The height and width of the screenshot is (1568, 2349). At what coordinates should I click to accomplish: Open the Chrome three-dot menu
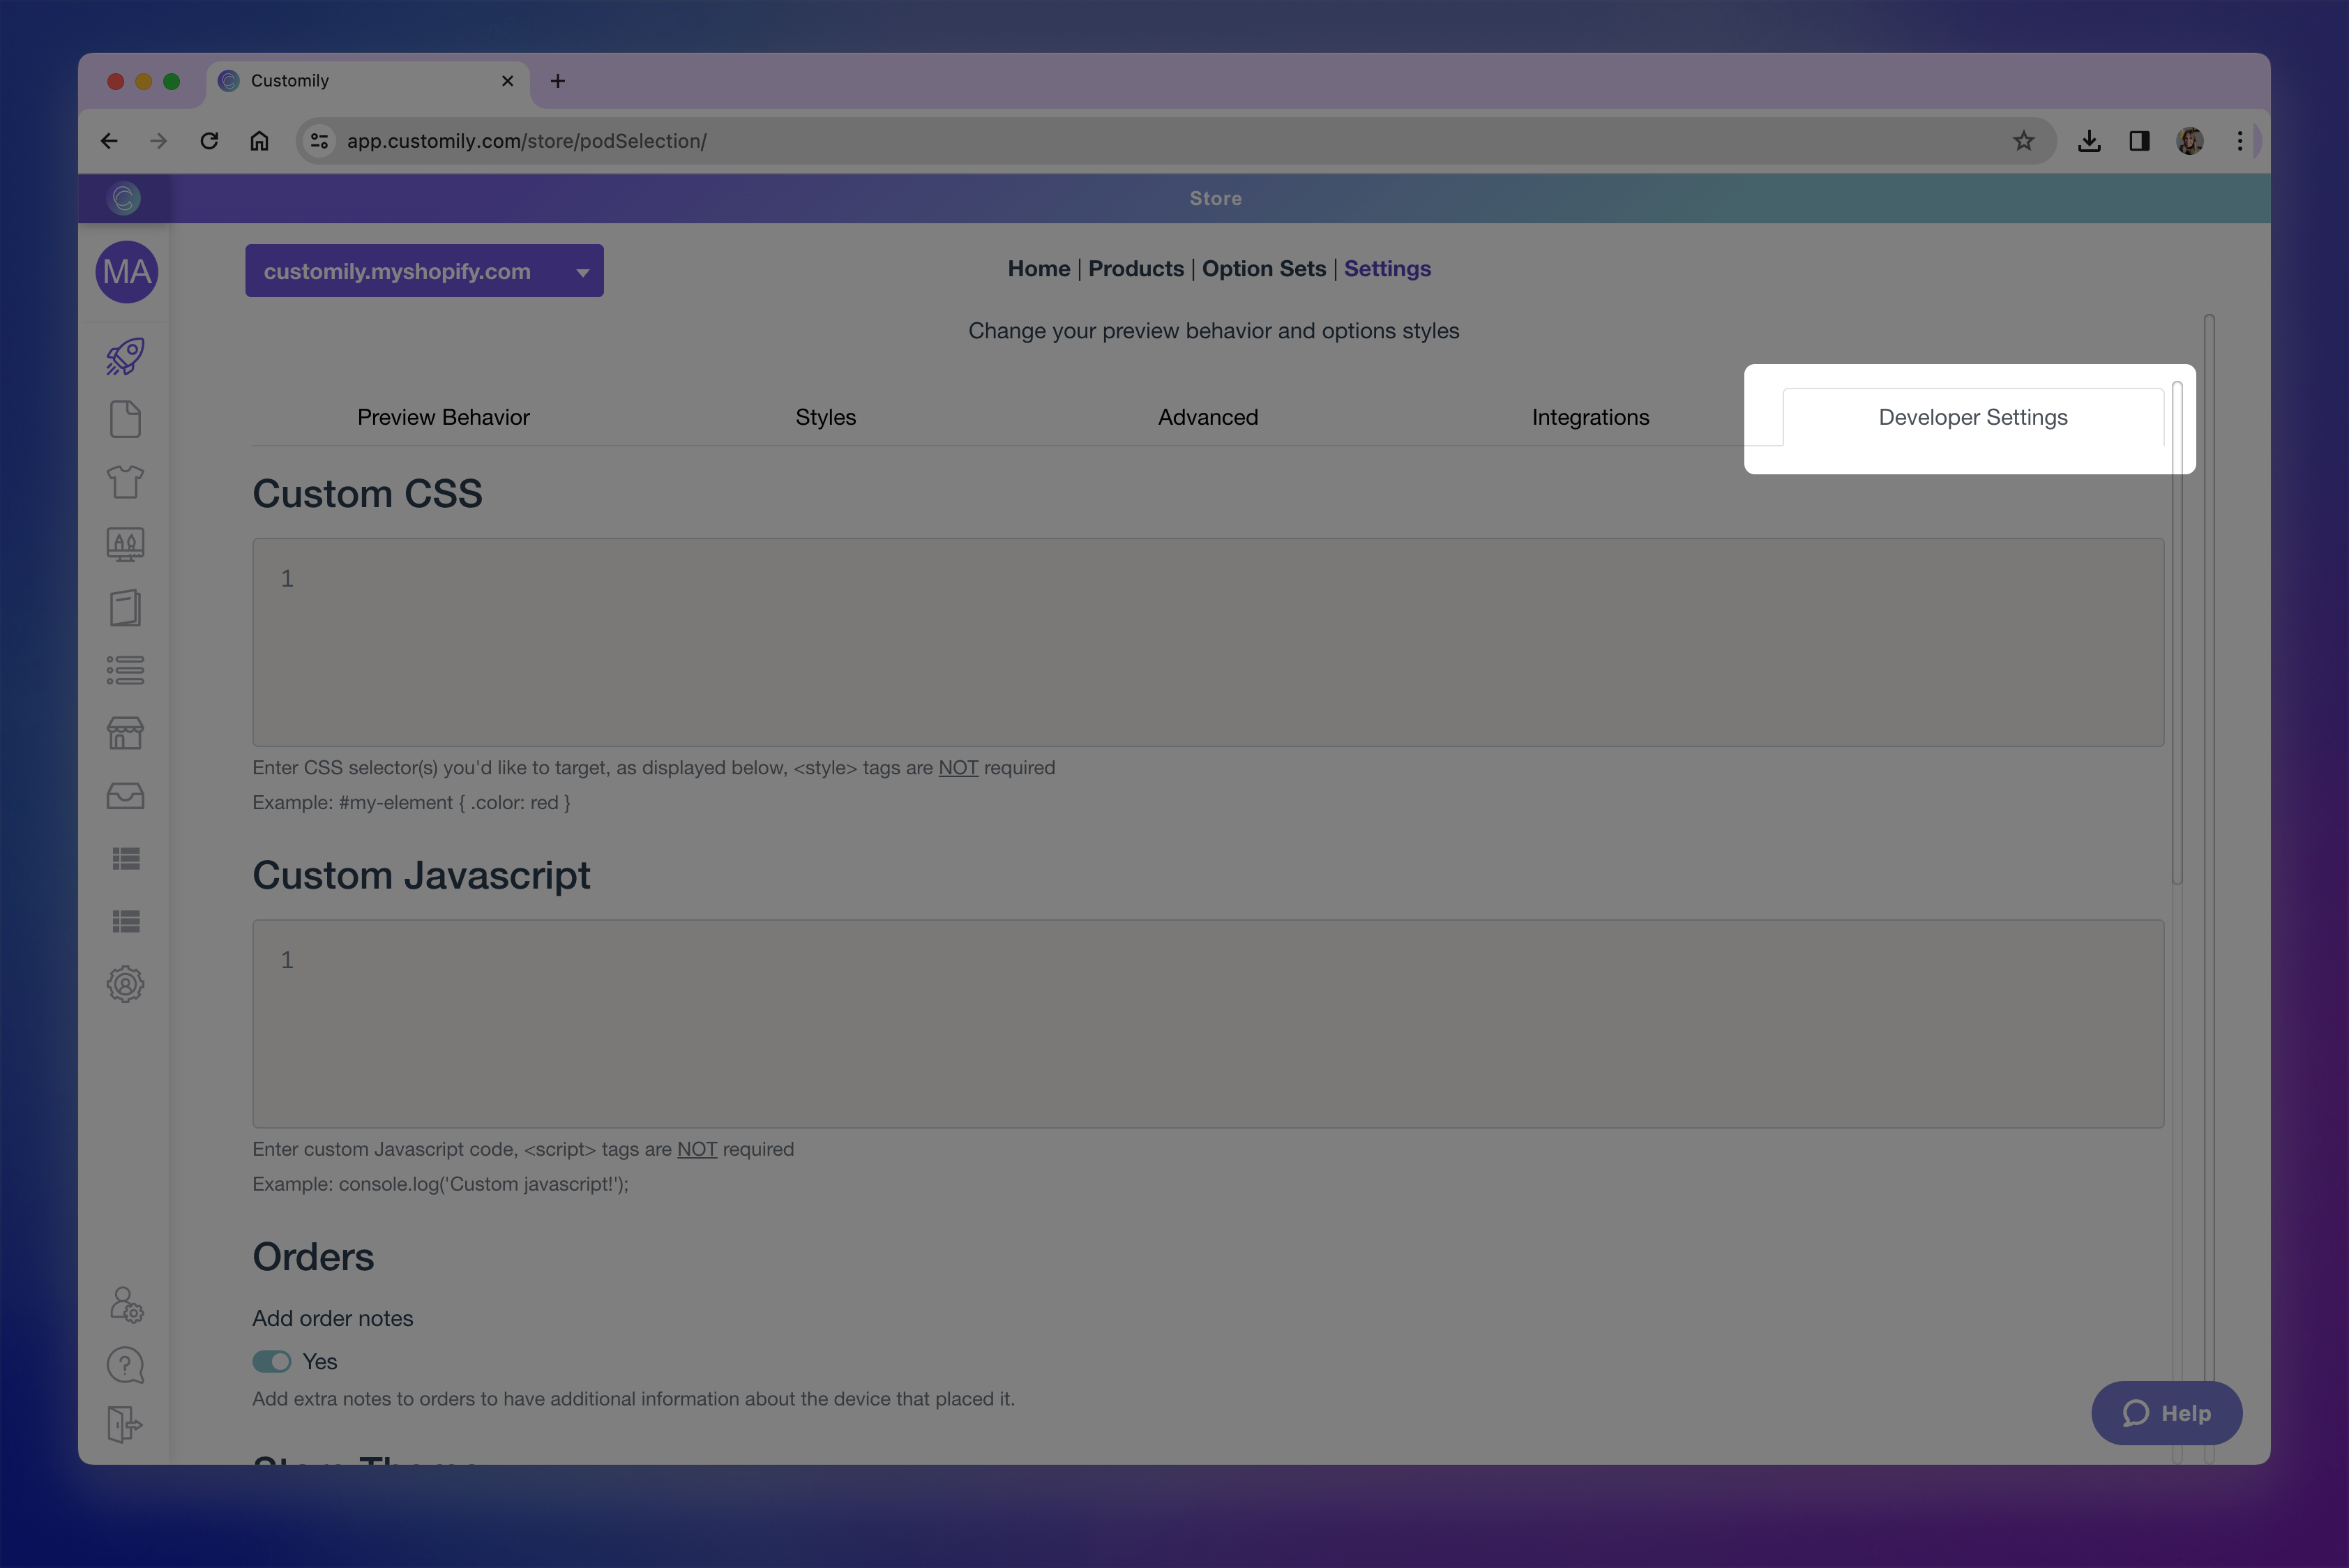[2240, 141]
